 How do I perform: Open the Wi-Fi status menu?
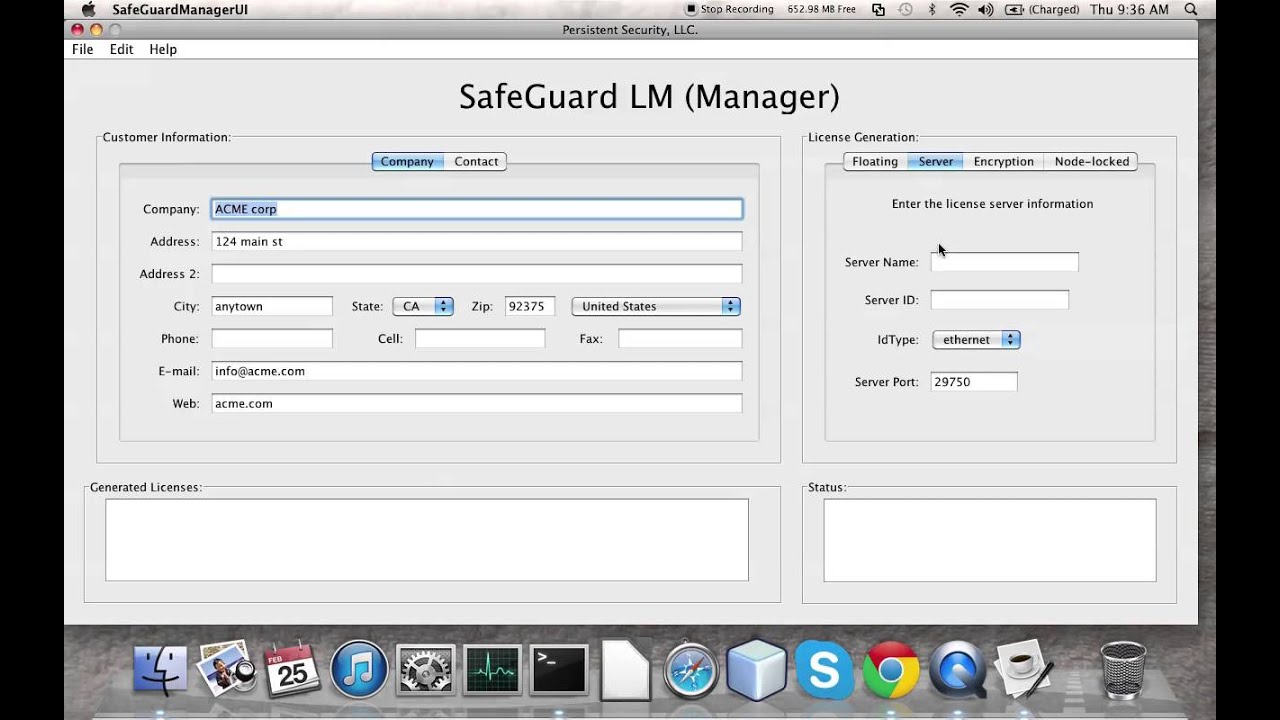959,9
